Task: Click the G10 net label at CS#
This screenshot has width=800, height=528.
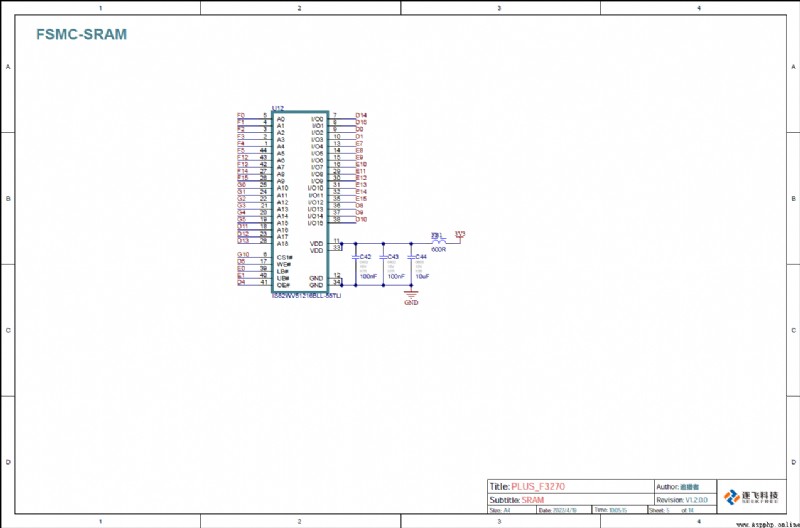Action: (x=243, y=254)
